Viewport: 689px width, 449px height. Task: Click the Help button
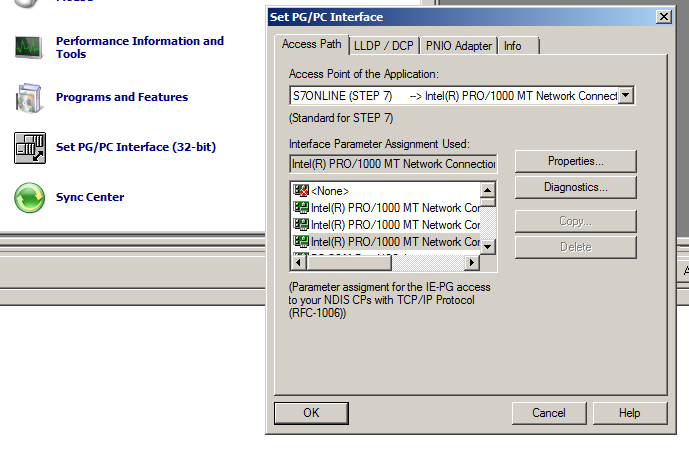630,413
